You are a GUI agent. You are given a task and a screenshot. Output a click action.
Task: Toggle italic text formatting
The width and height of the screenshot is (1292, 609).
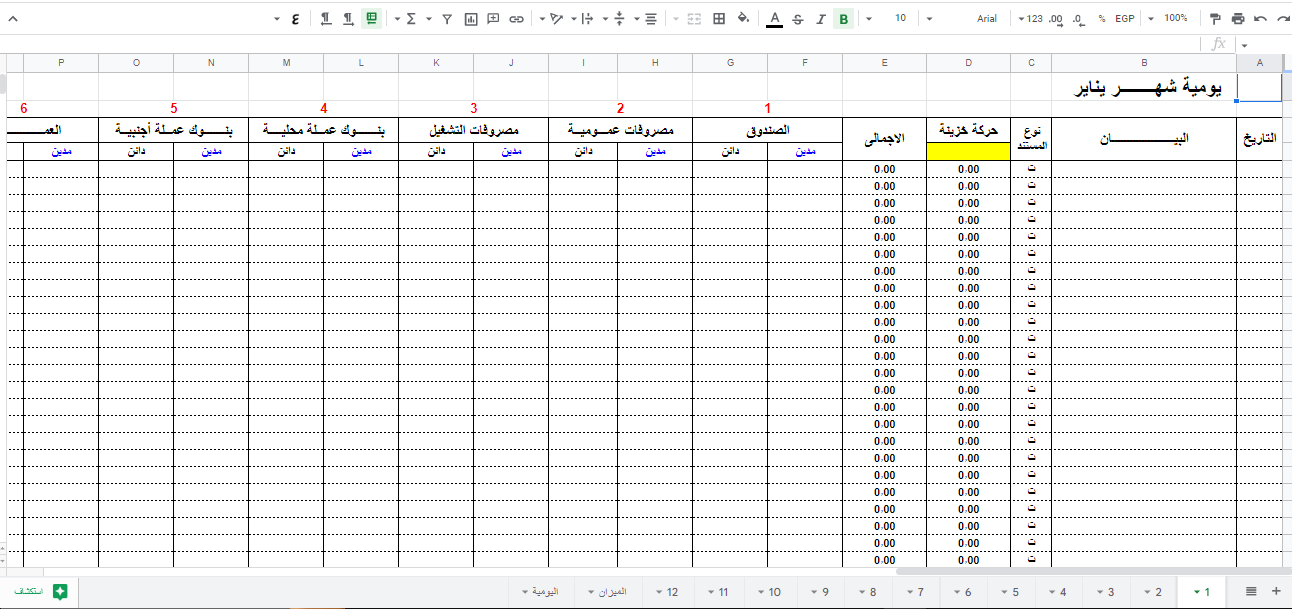click(x=820, y=18)
